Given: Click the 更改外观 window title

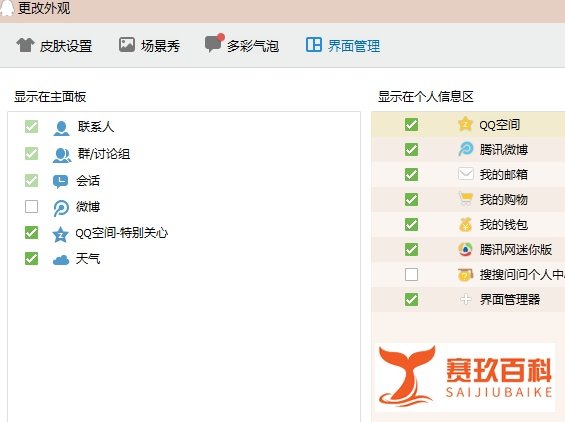Looking at the screenshot, I should tap(44, 8).
